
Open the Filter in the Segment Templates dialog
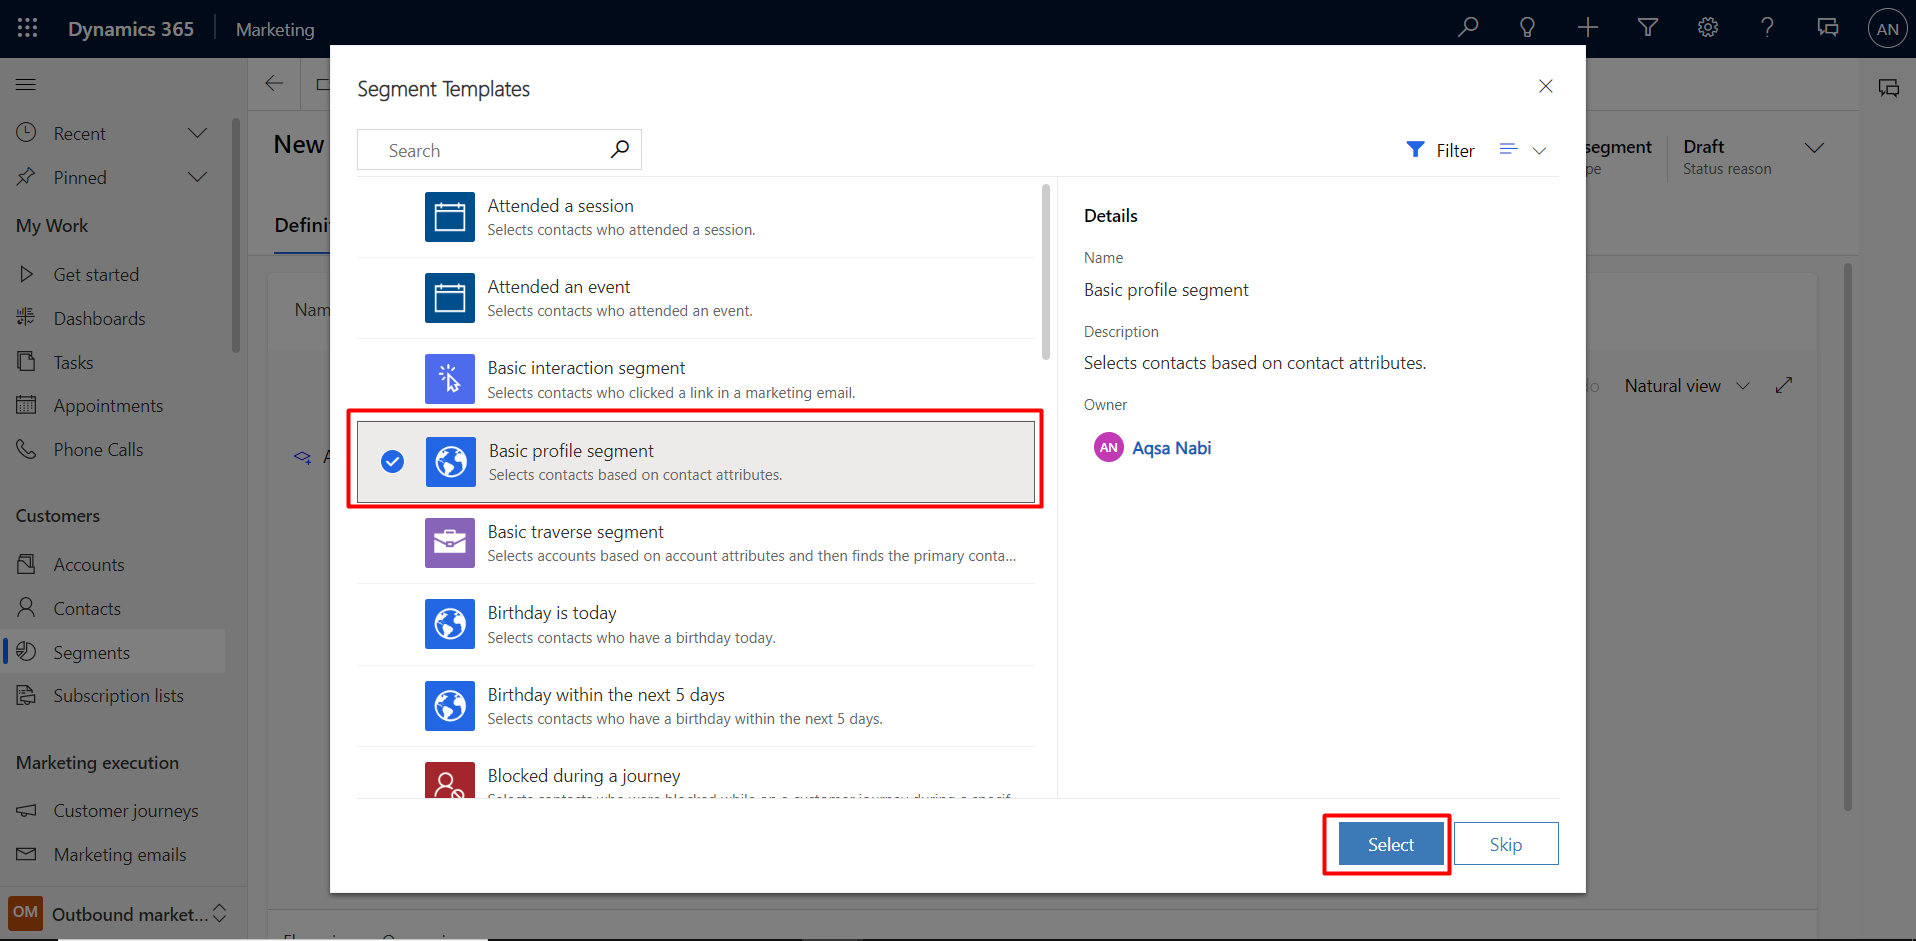[1440, 149]
